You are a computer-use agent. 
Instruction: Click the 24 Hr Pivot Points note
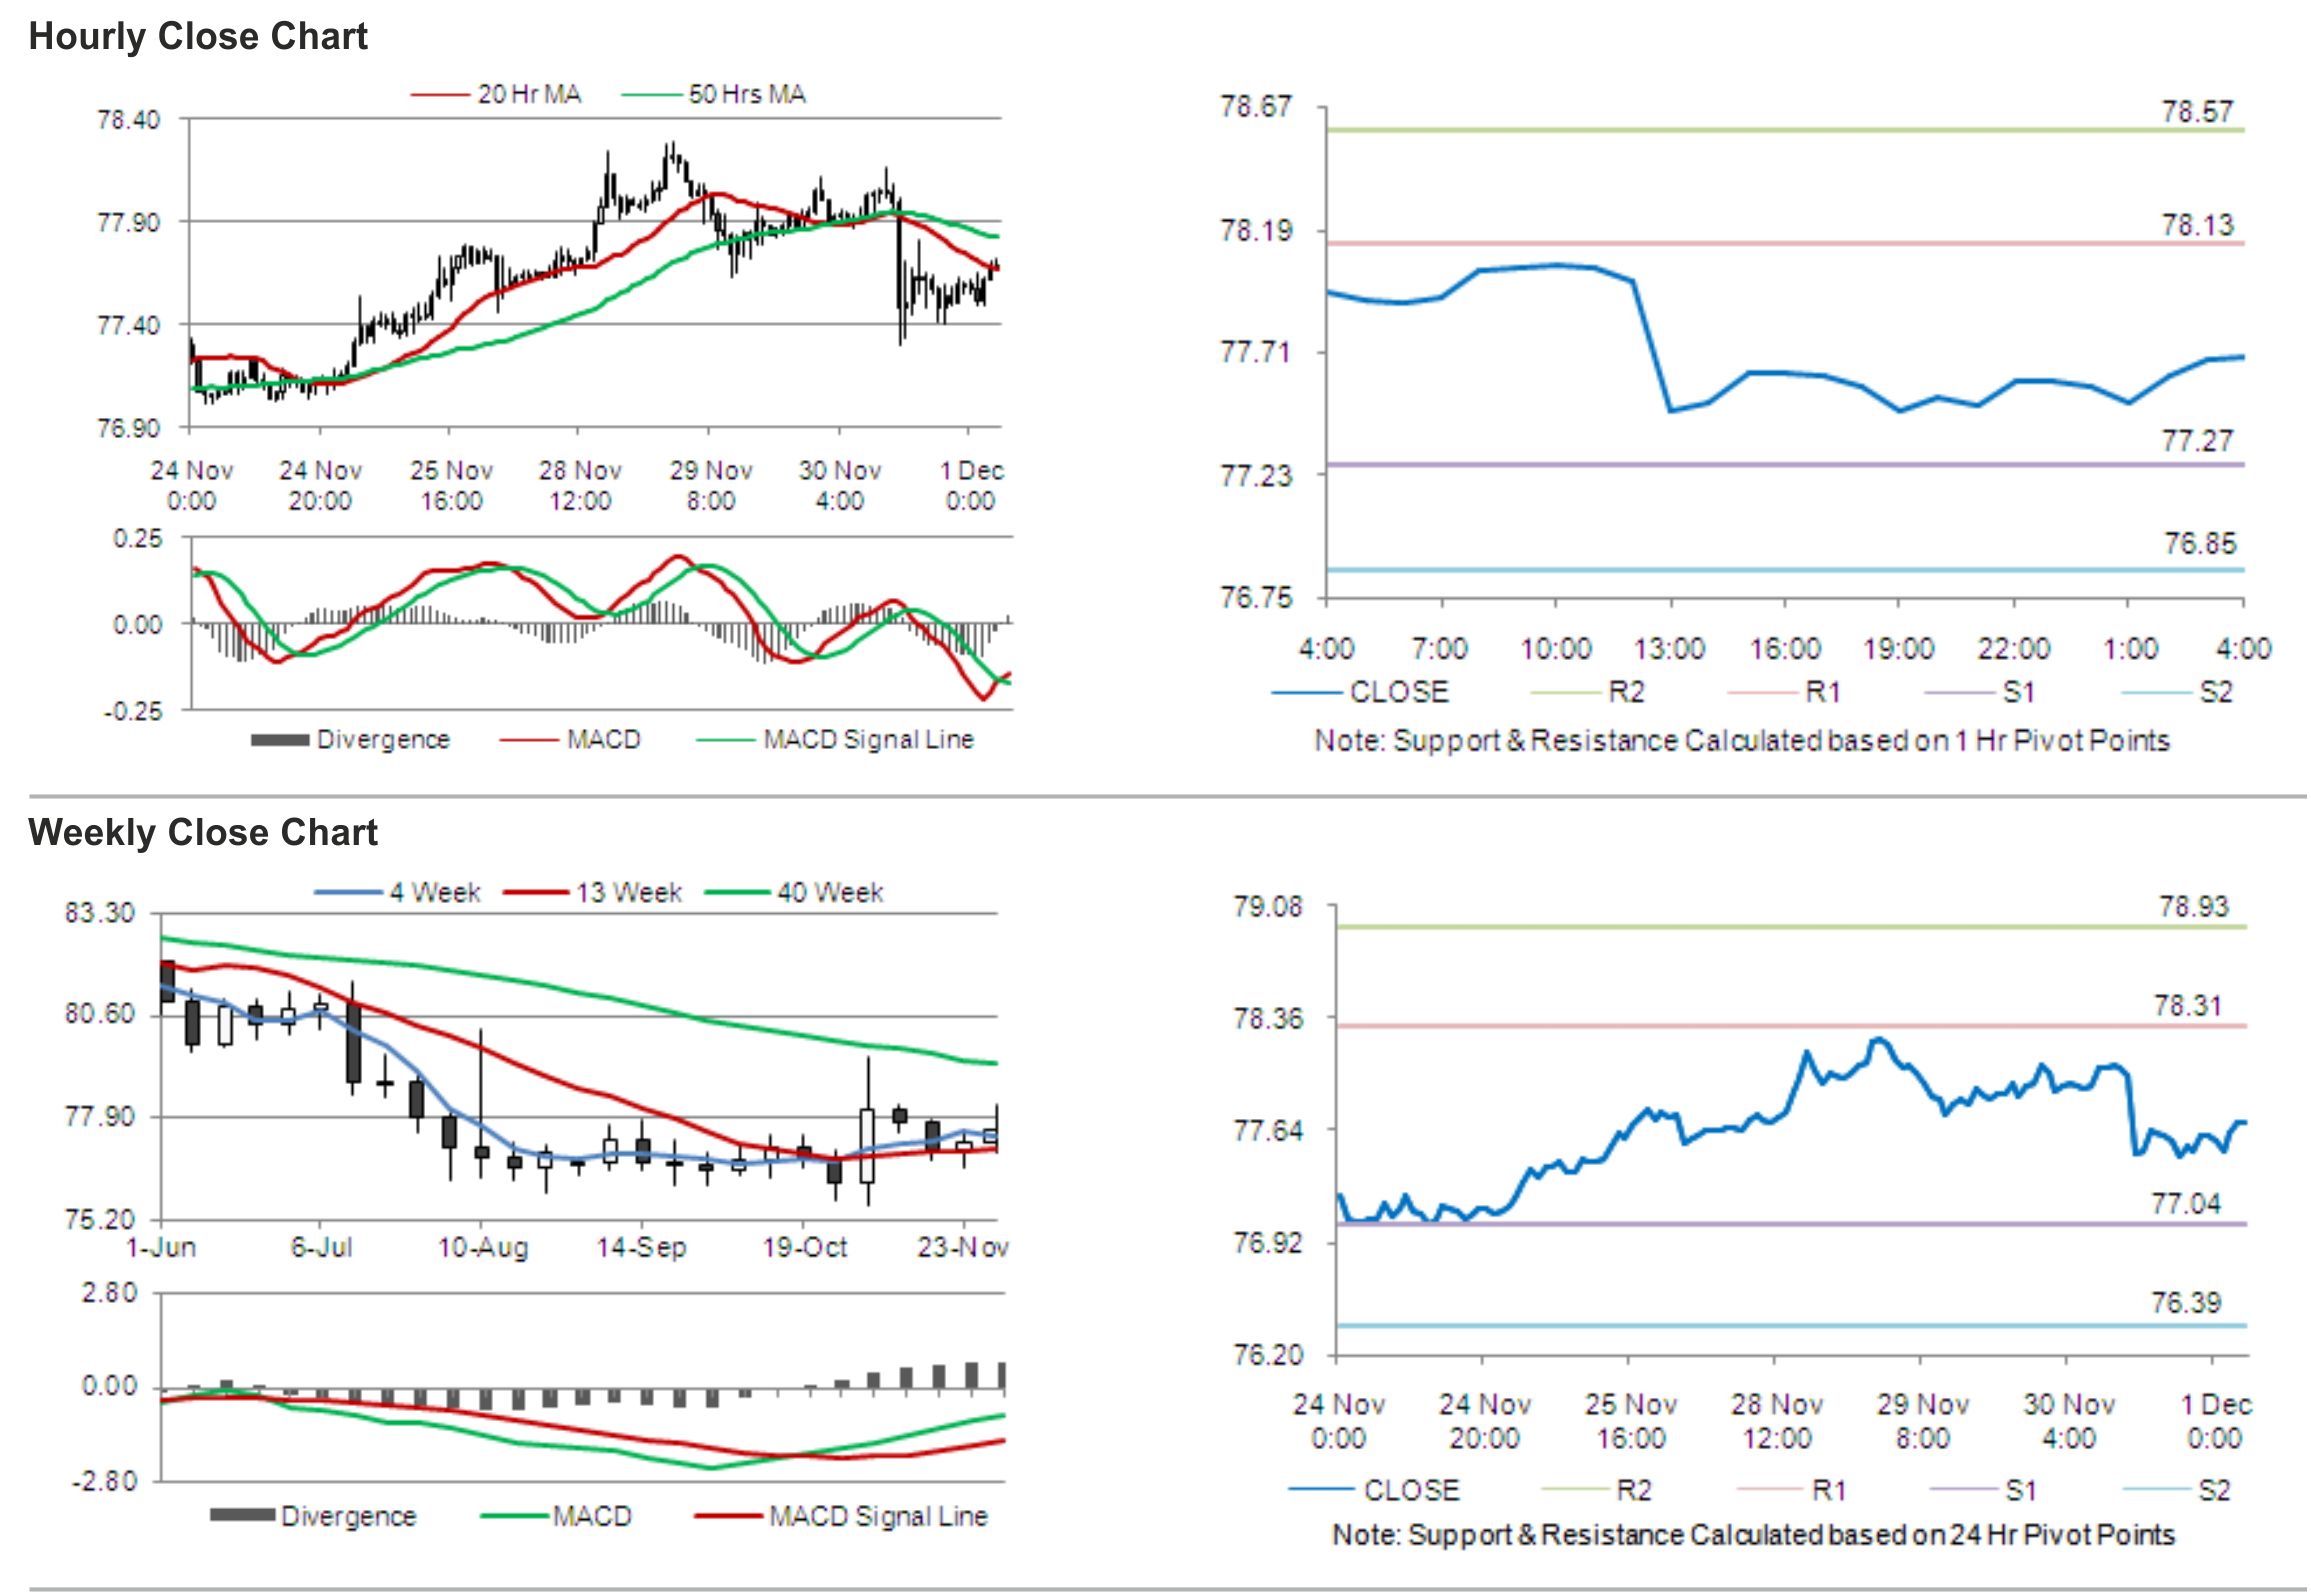[1753, 1535]
